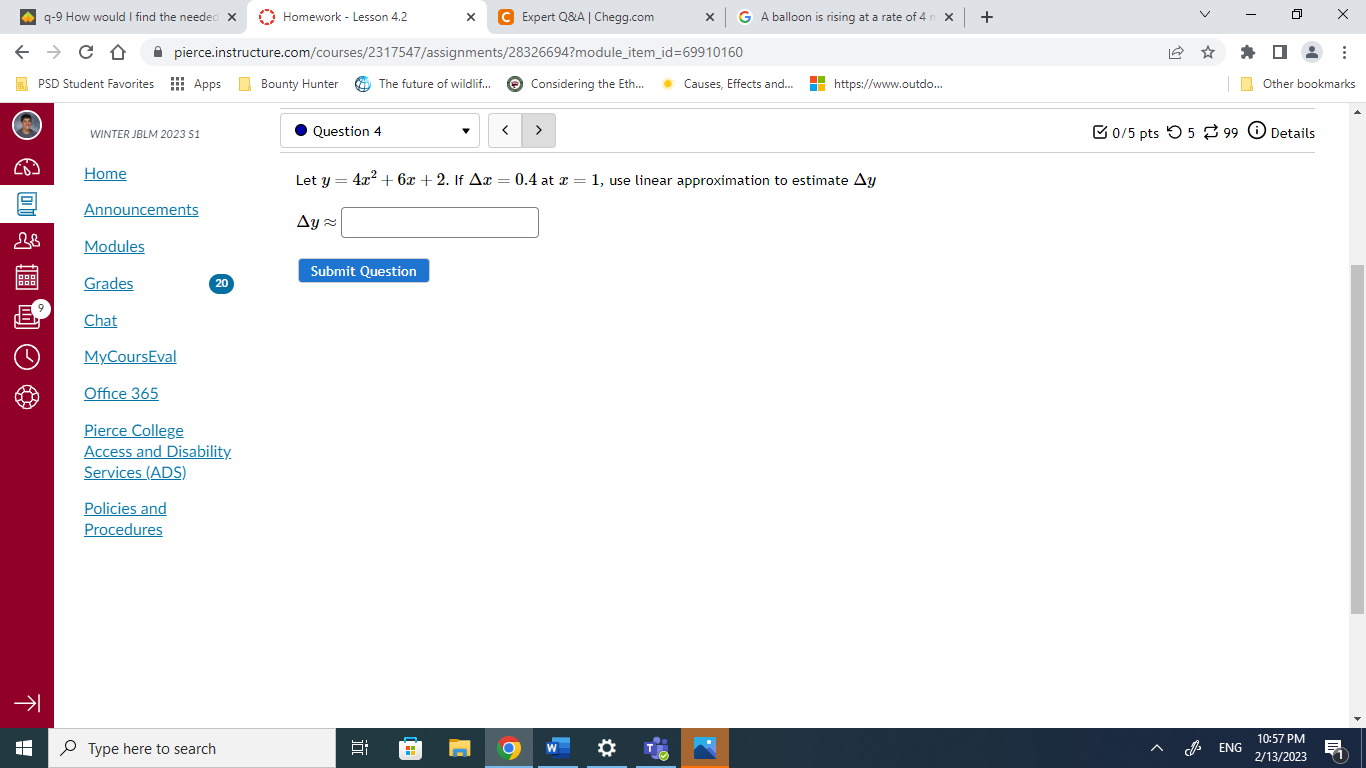Screen dimensions: 1366x768
Task: Click the ENG language indicator
Action: point(1230,748)
